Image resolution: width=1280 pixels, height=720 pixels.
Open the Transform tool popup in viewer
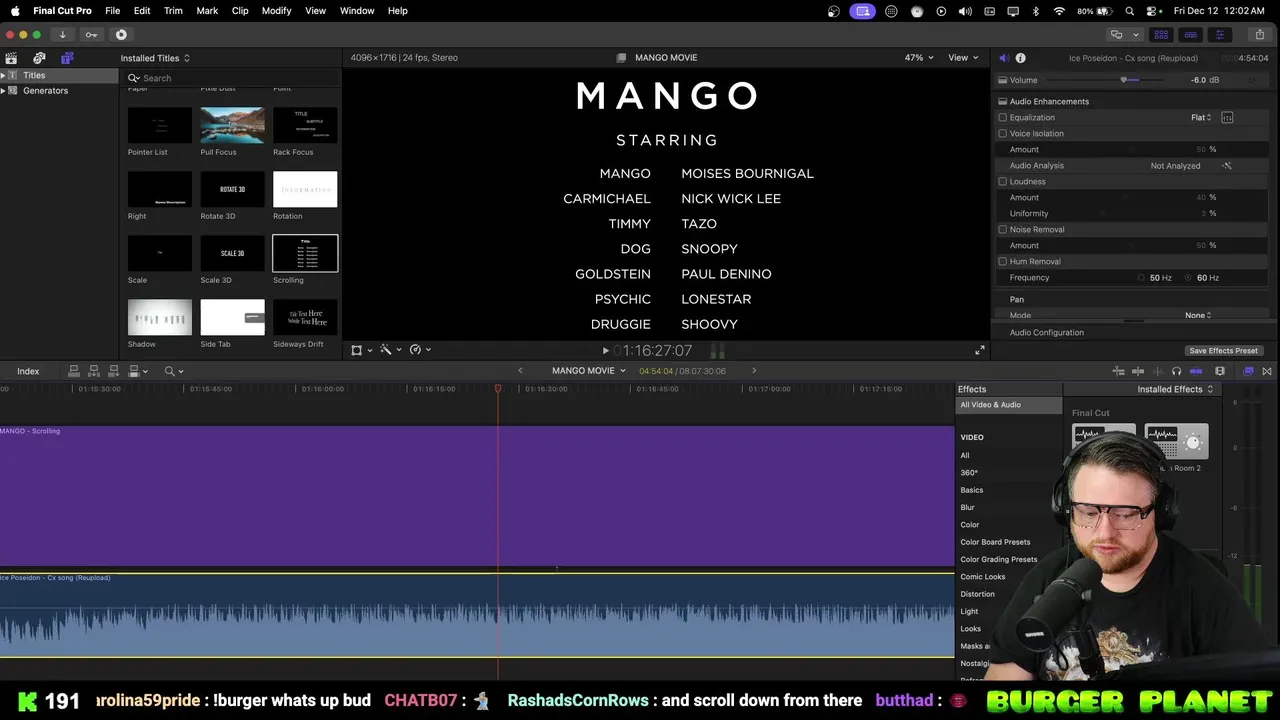[360, 350]
